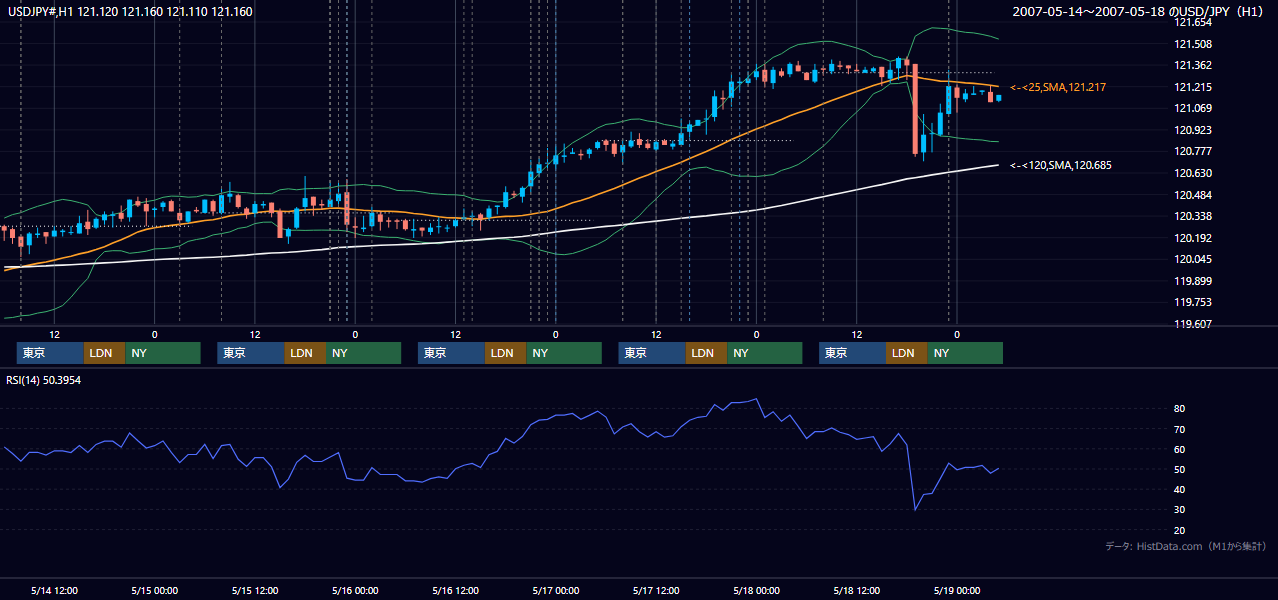The height and width of the screenshot is (600, 1278).
Task: Click the 2007-05-14～2007-05-18 date range heading
Action: [x=1140, y=12]
